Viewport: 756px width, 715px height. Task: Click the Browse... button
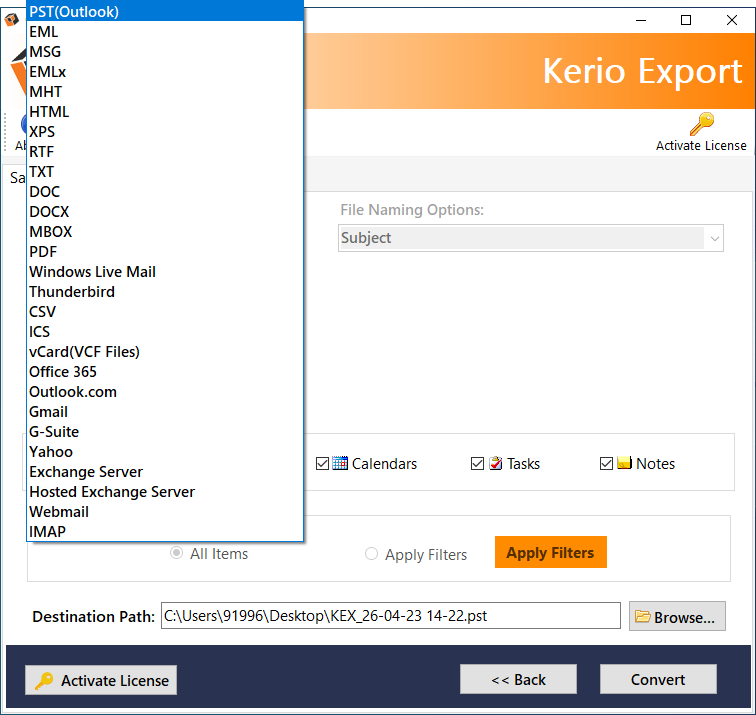click(677, 616)
